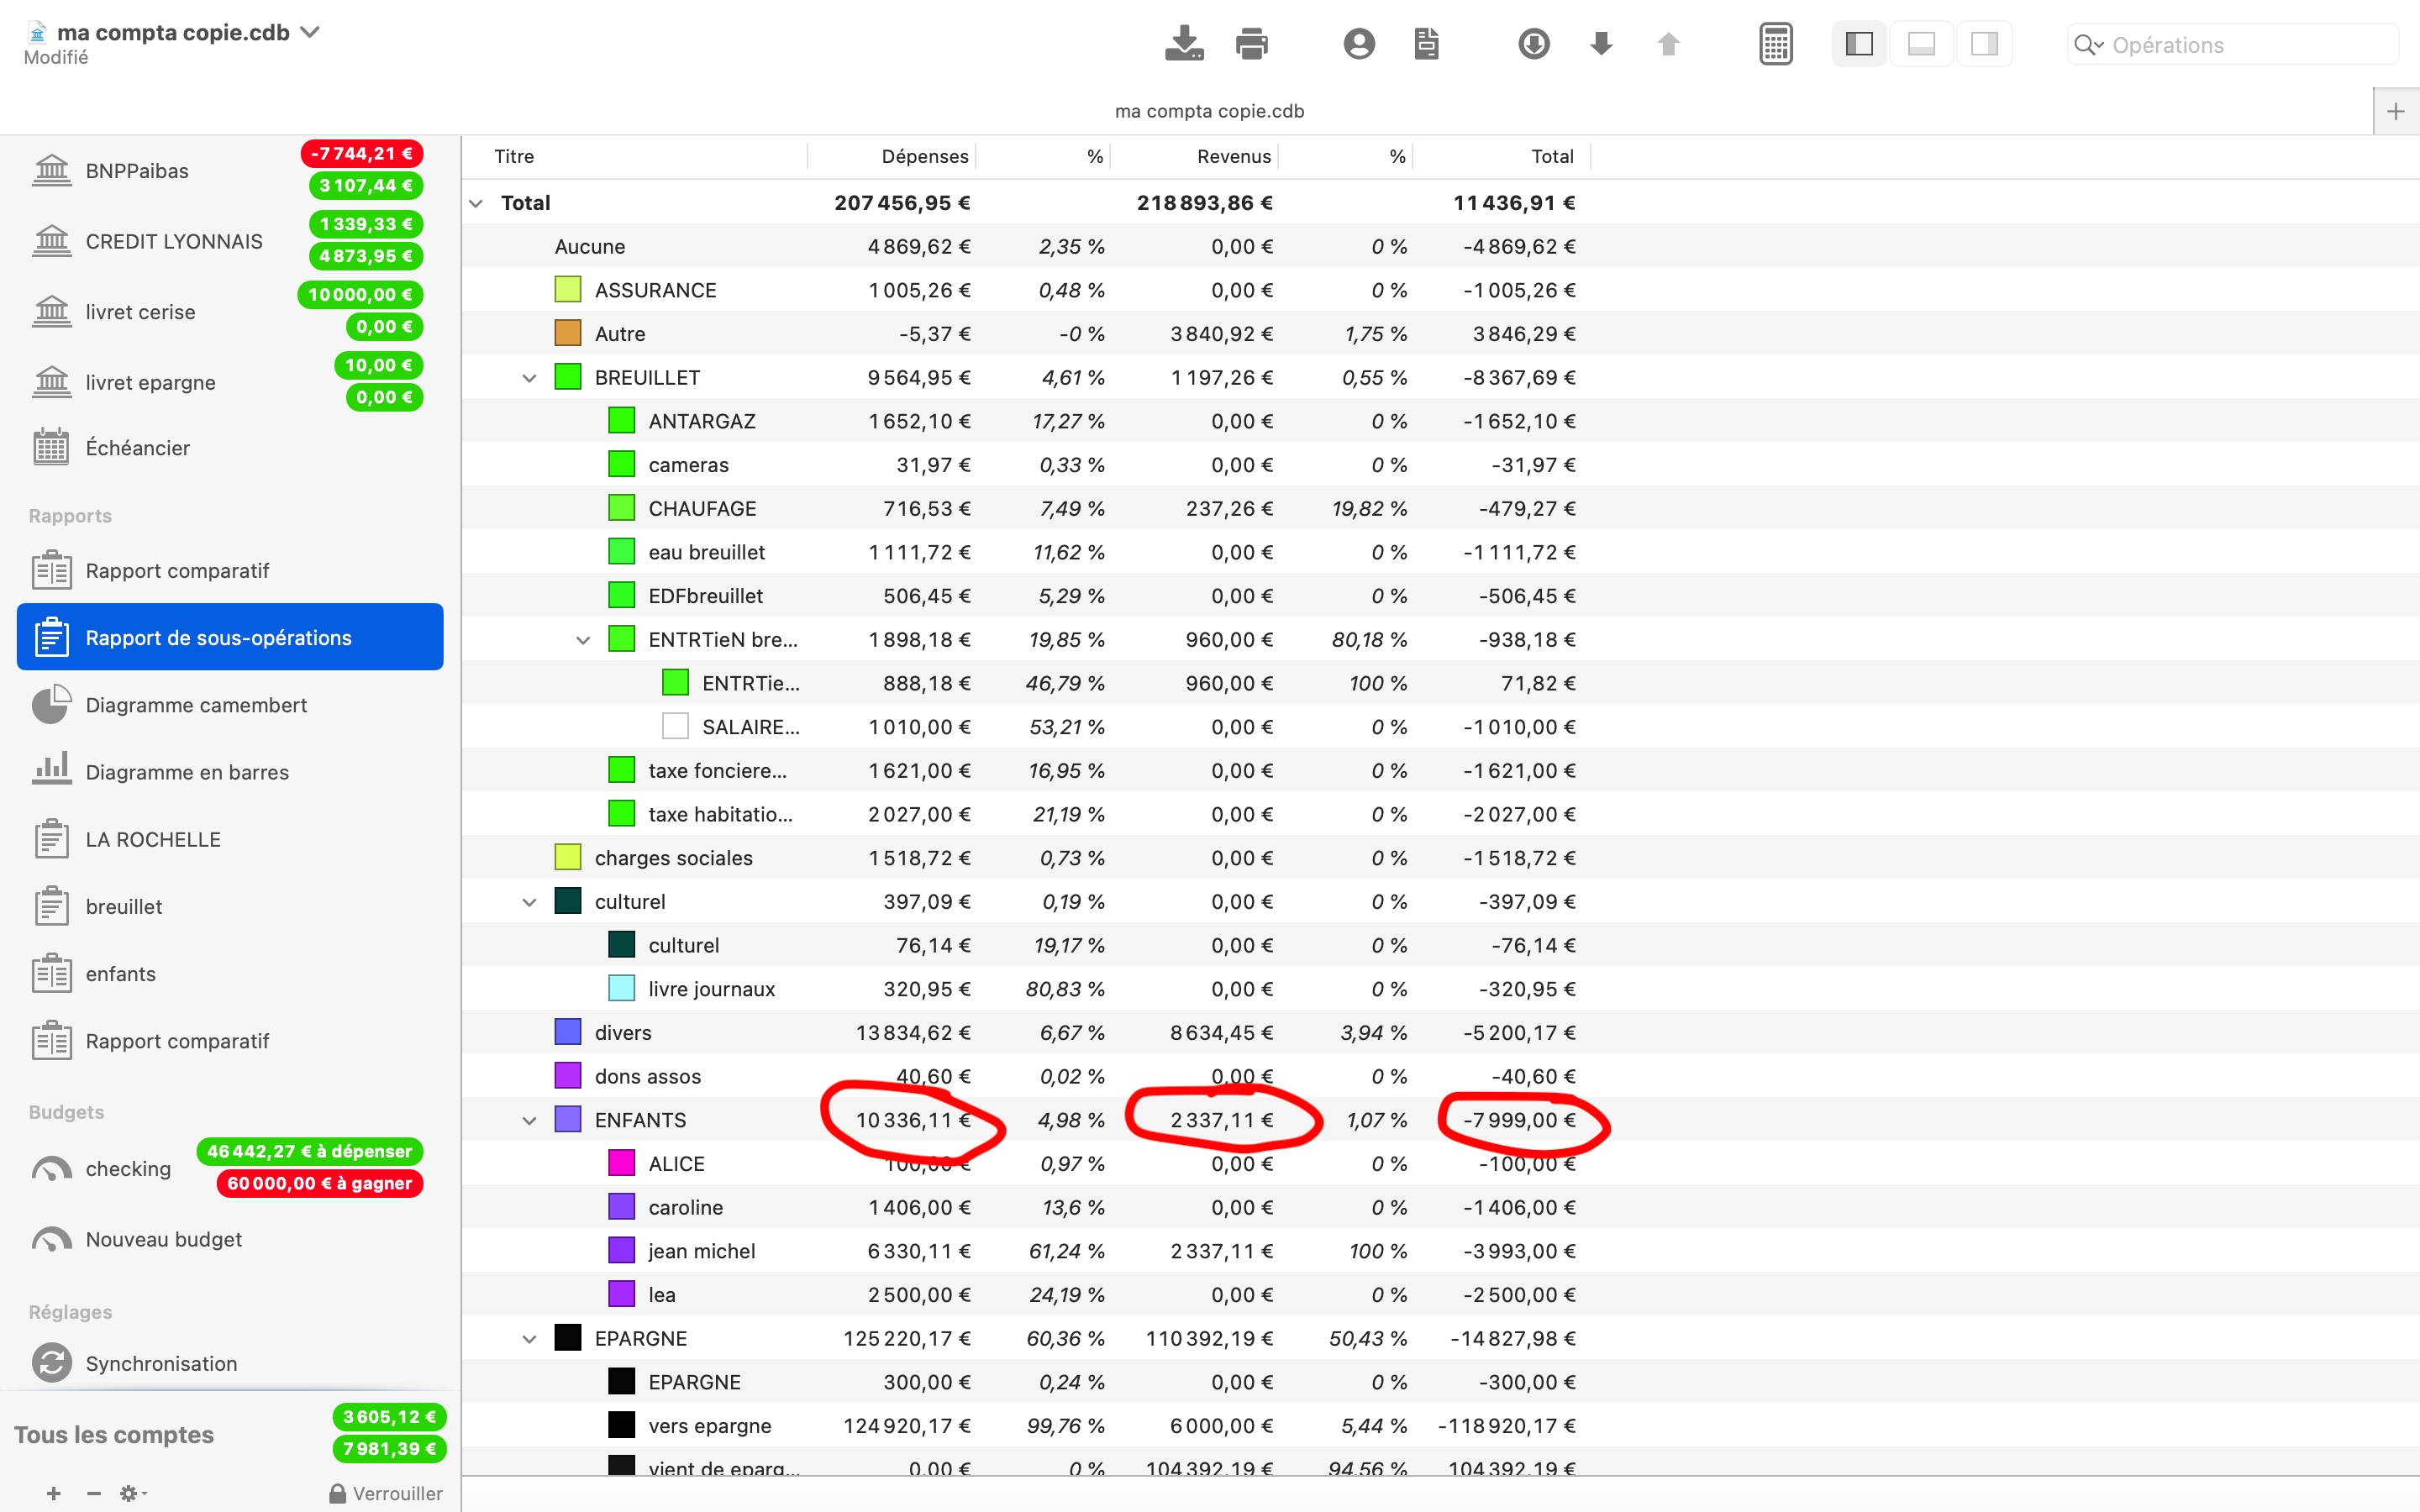Open the file title dropdown chevron
The width and height of the screenshot is (2420, 1512).
(x=311, y=32)
